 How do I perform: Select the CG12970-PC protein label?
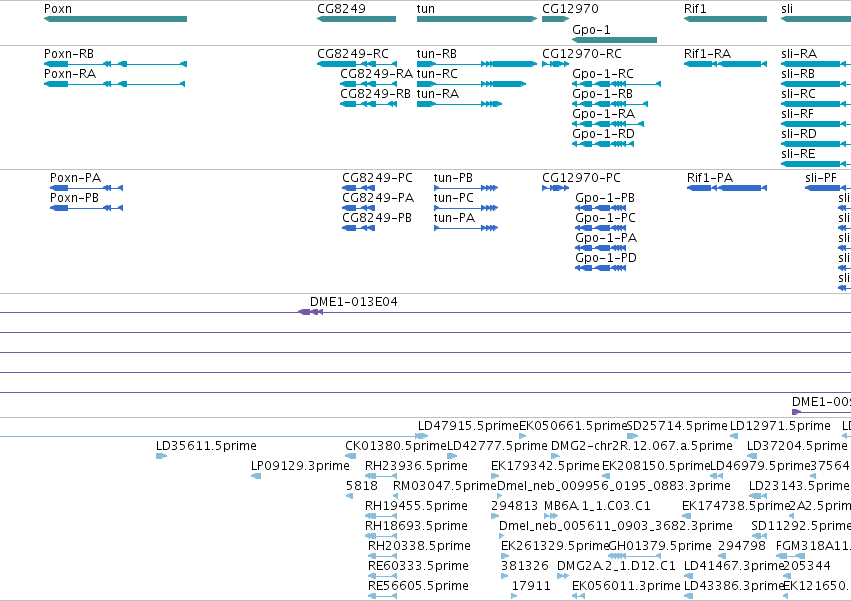point(581,178)
